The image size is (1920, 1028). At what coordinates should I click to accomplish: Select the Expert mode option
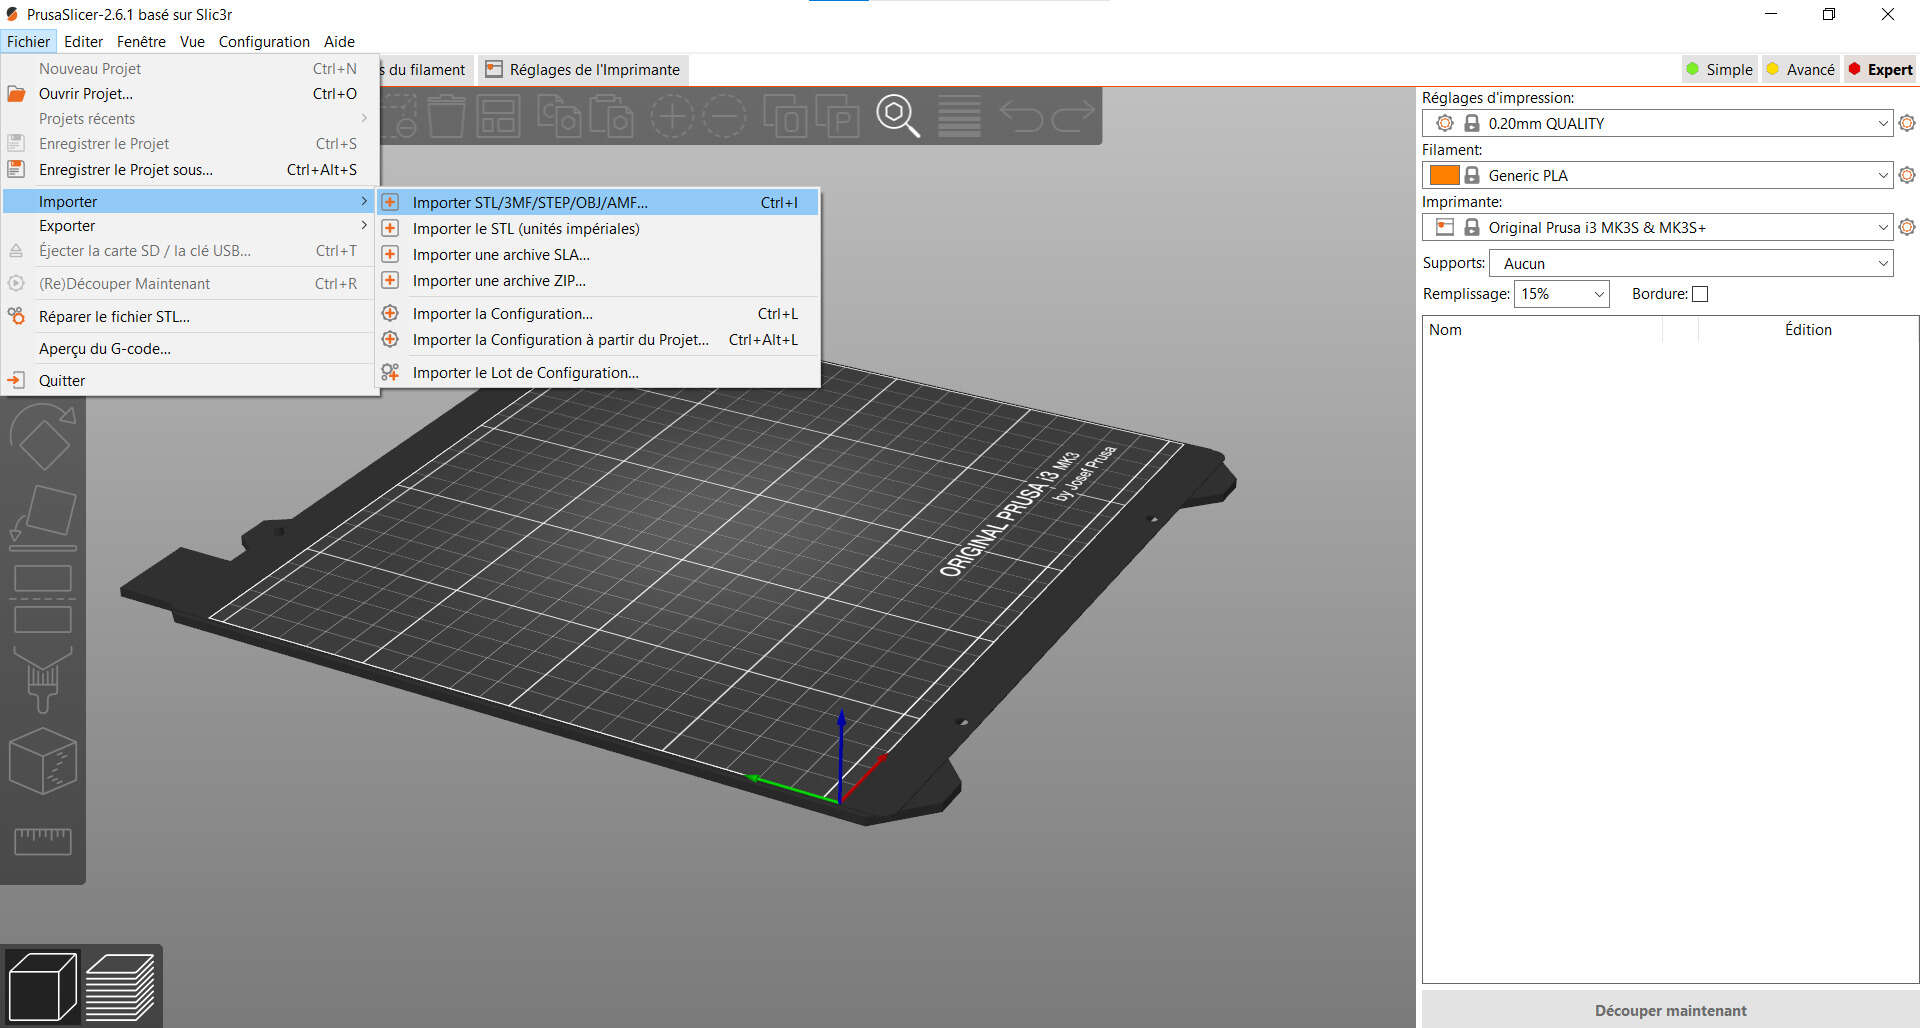click(1880, 69)
